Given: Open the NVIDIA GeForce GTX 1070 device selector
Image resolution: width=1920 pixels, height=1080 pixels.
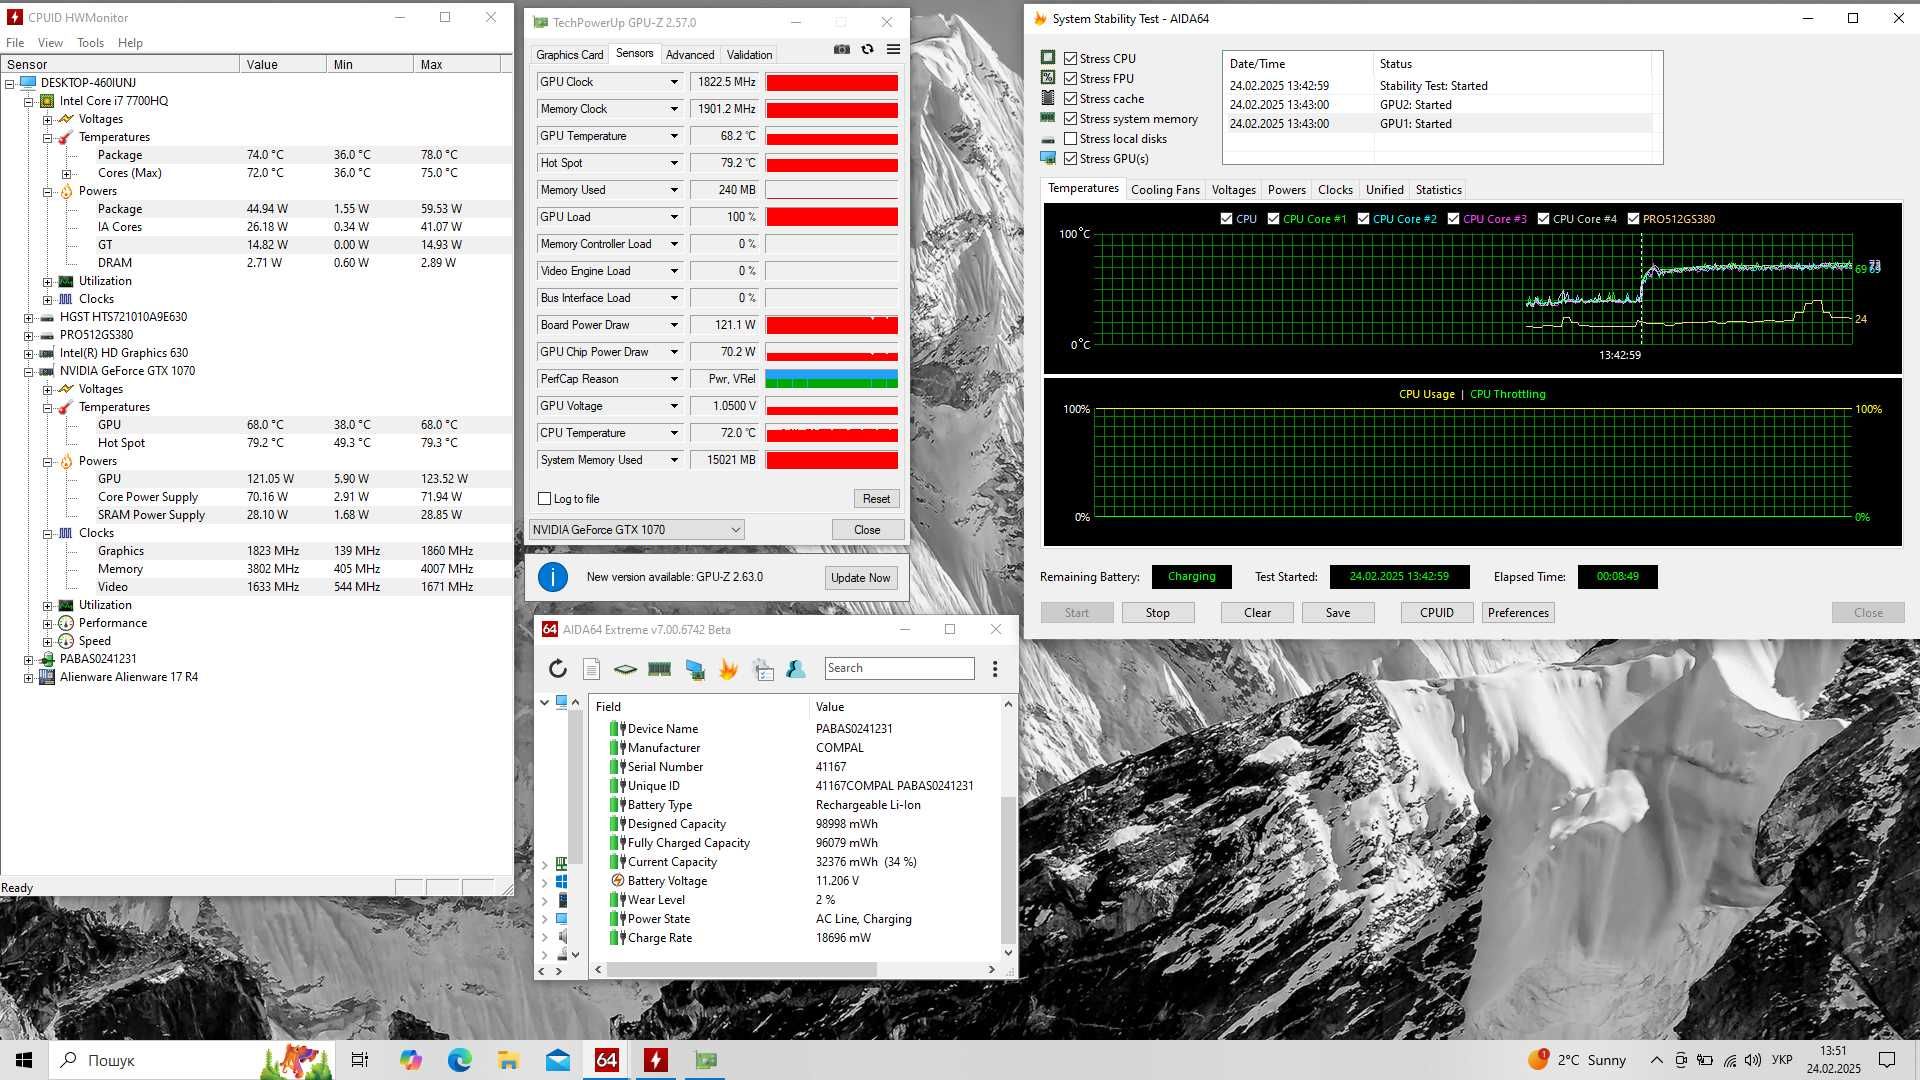Looking at the screenshot, I should [x=636, y=530].
